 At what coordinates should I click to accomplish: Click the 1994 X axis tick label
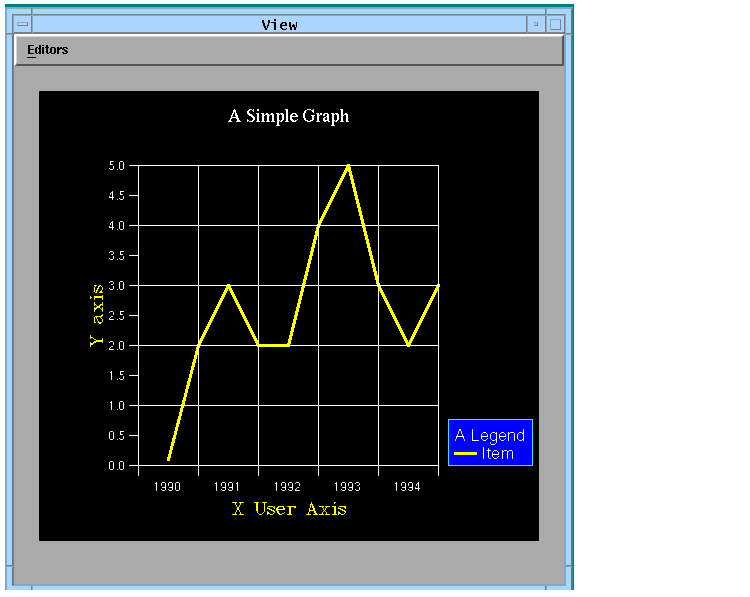click(x=407, y=487)
